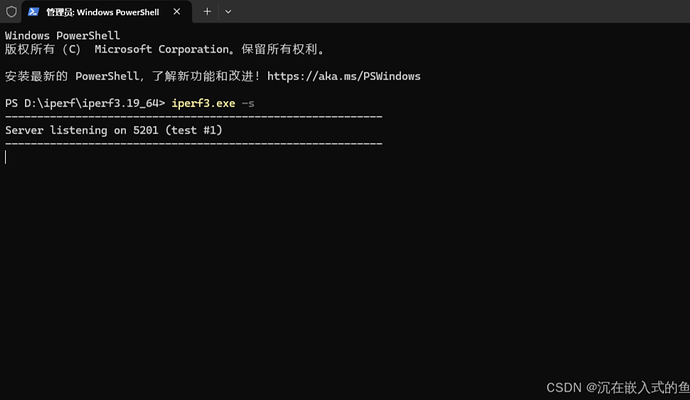This screenshot has width=690, height=400.
Task: Expand the new tab profile dropdown
Action: (228, 11)
